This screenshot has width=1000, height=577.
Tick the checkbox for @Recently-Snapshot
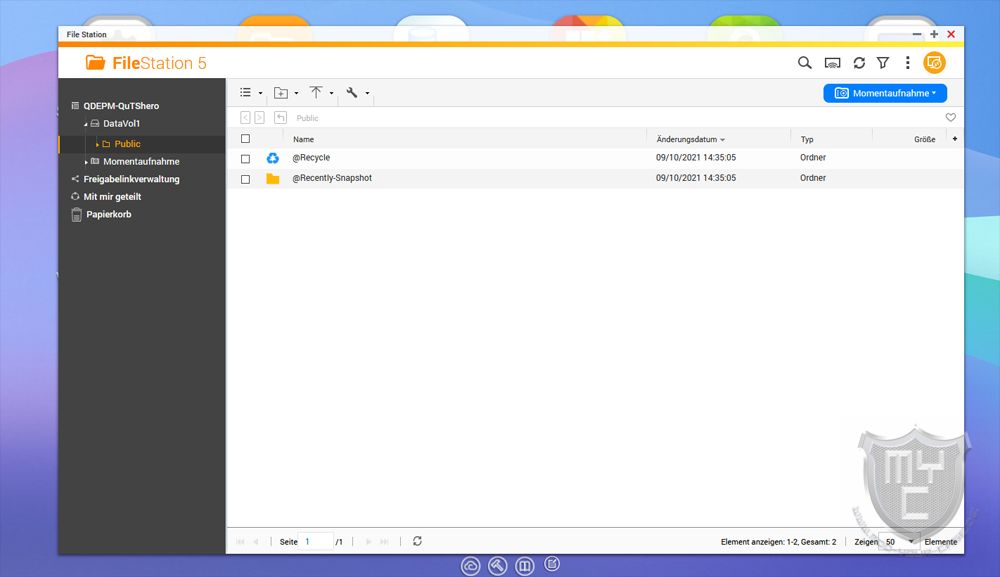tap(245, 179)
